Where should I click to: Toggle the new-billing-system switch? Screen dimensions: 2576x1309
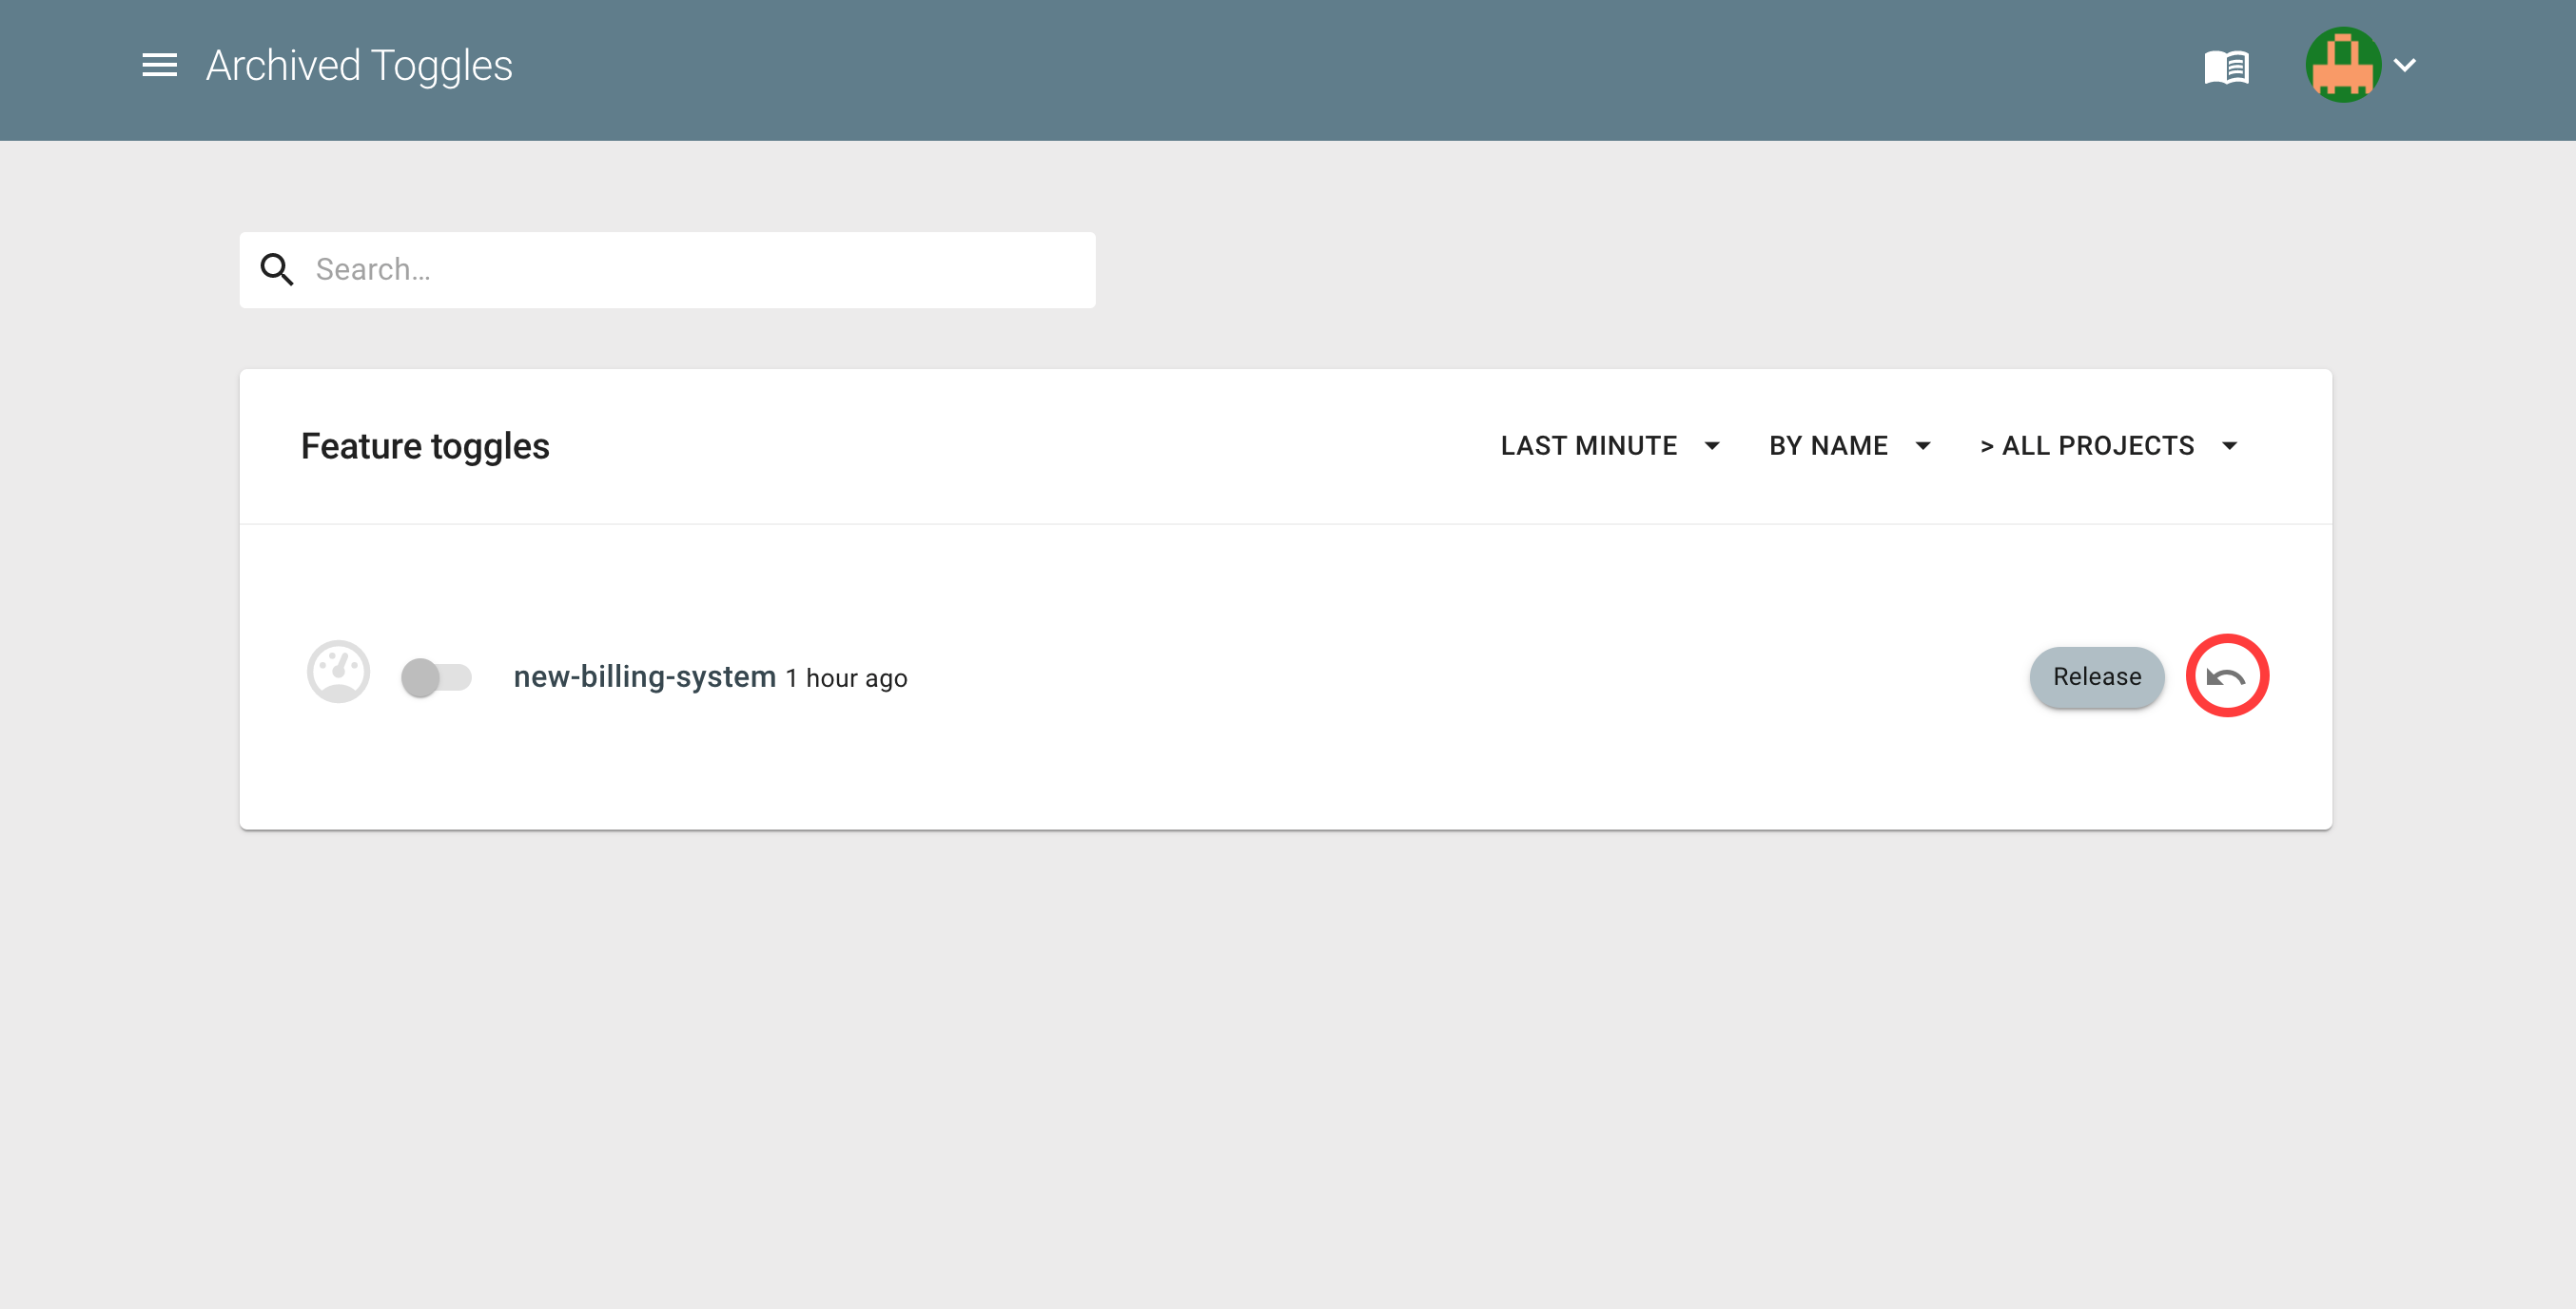436,677
